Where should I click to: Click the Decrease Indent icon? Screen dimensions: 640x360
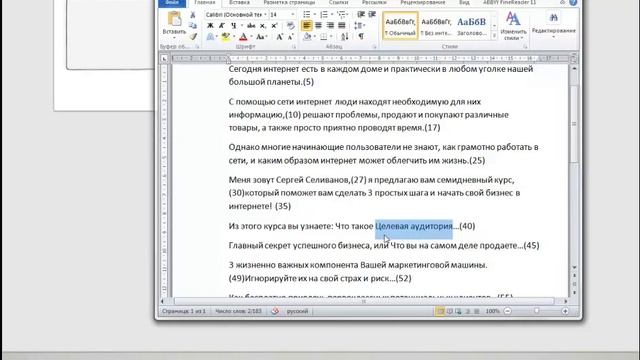[x=361, y=15]
